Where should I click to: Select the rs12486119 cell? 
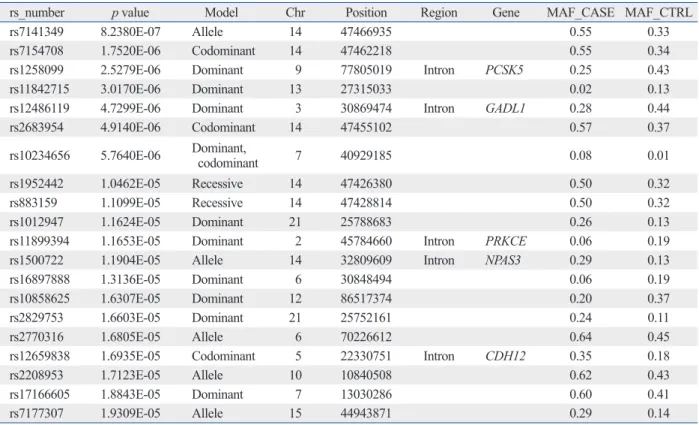(39, 108)
